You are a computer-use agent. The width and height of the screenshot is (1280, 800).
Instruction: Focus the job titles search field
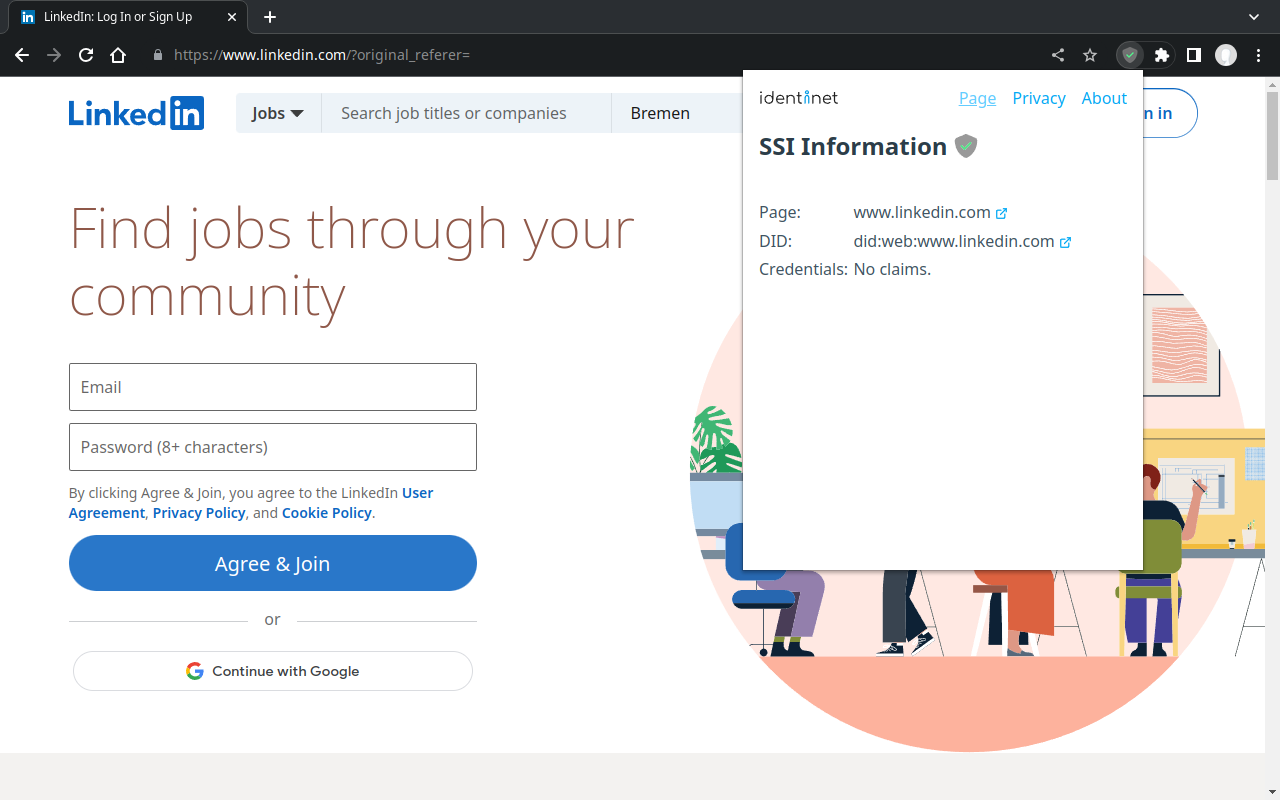tap(466, 113)
